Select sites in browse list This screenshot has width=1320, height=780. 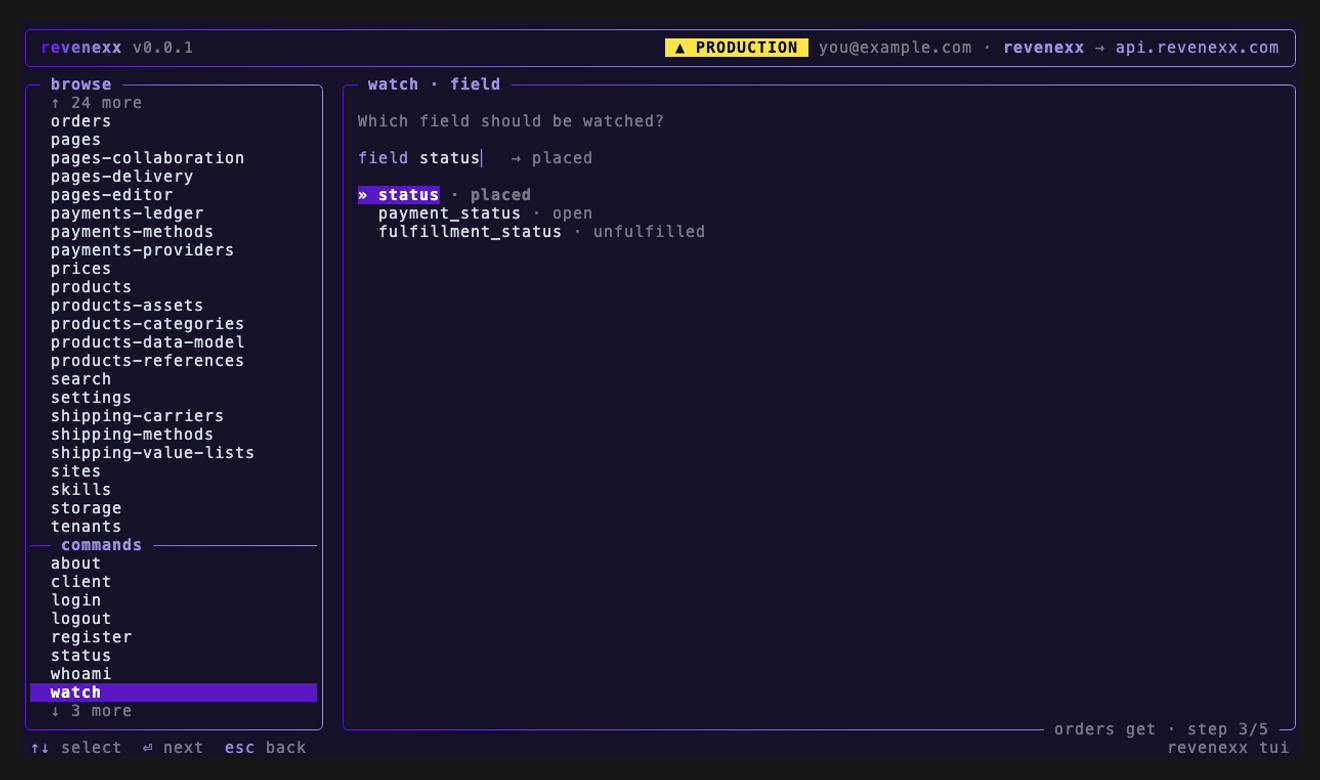click(x=76, y=471)
